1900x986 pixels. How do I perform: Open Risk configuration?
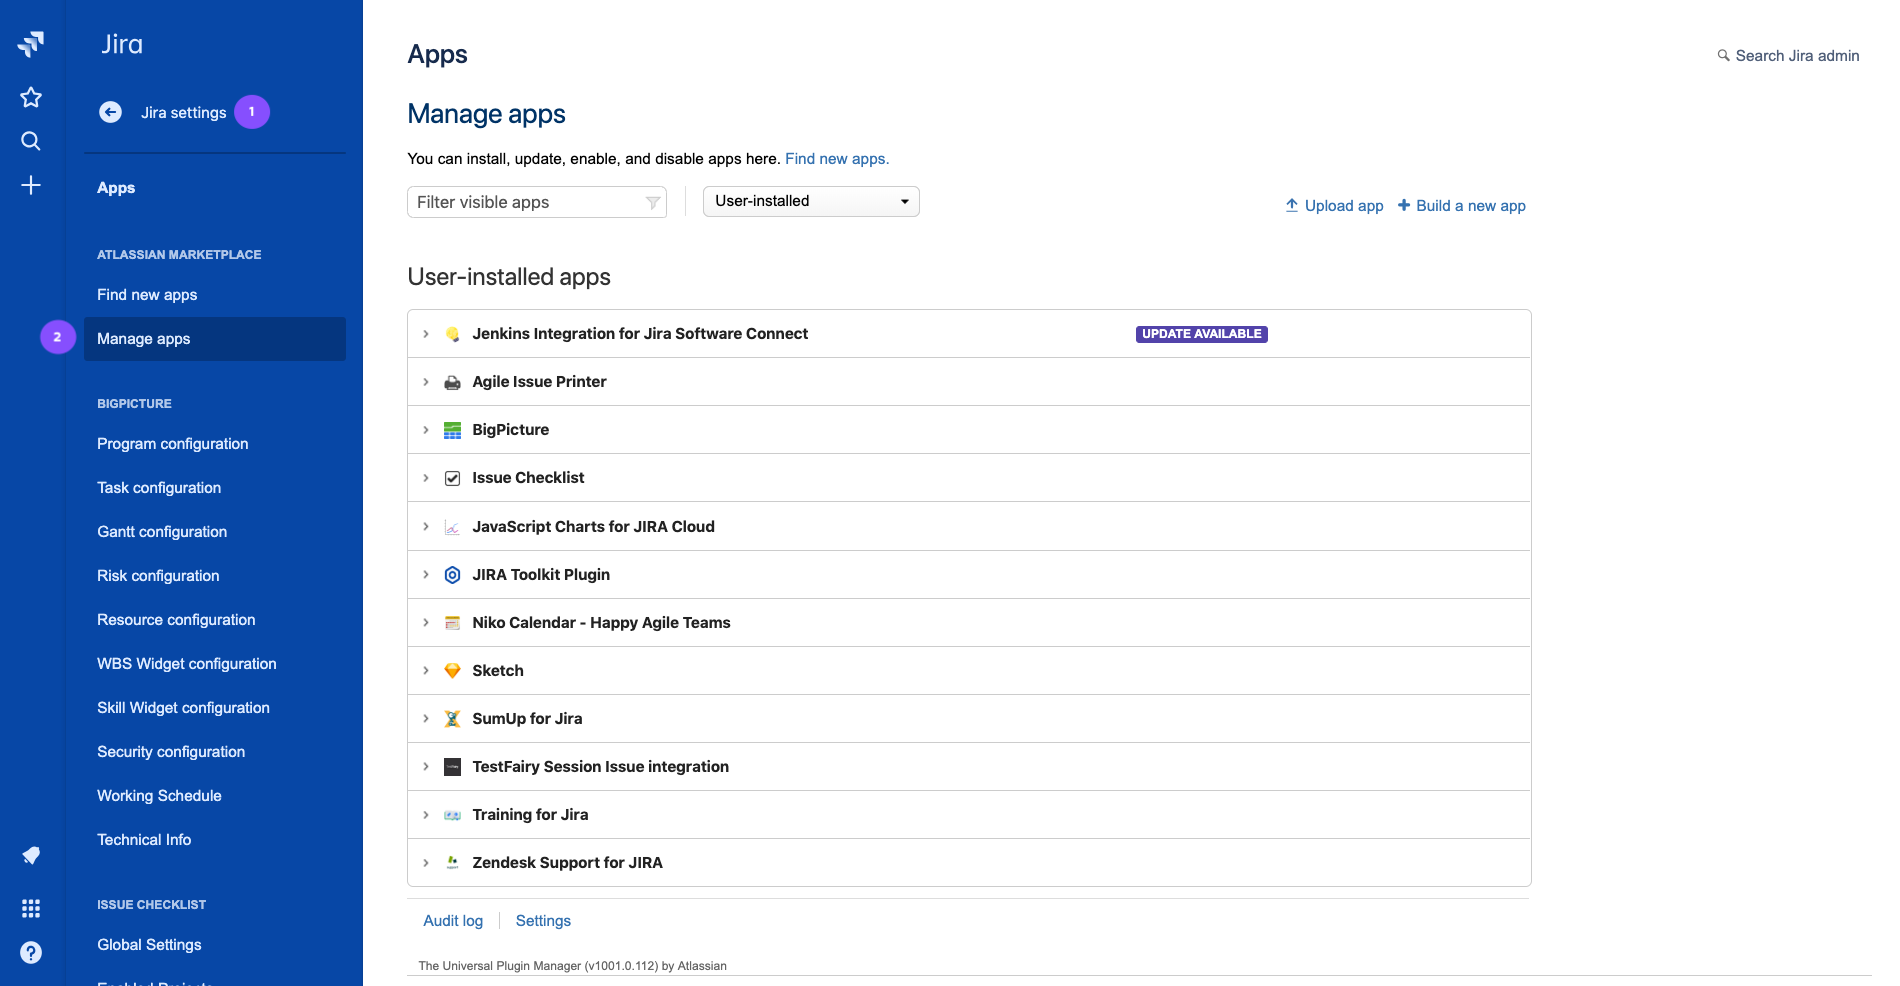(158, 576)
